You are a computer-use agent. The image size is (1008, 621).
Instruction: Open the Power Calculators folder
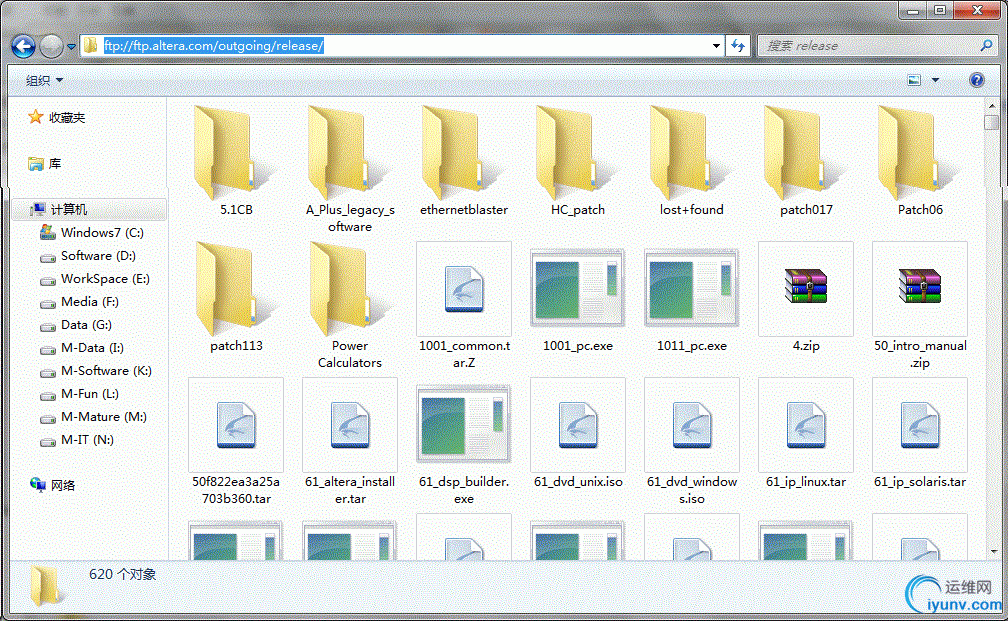(350, 305)
